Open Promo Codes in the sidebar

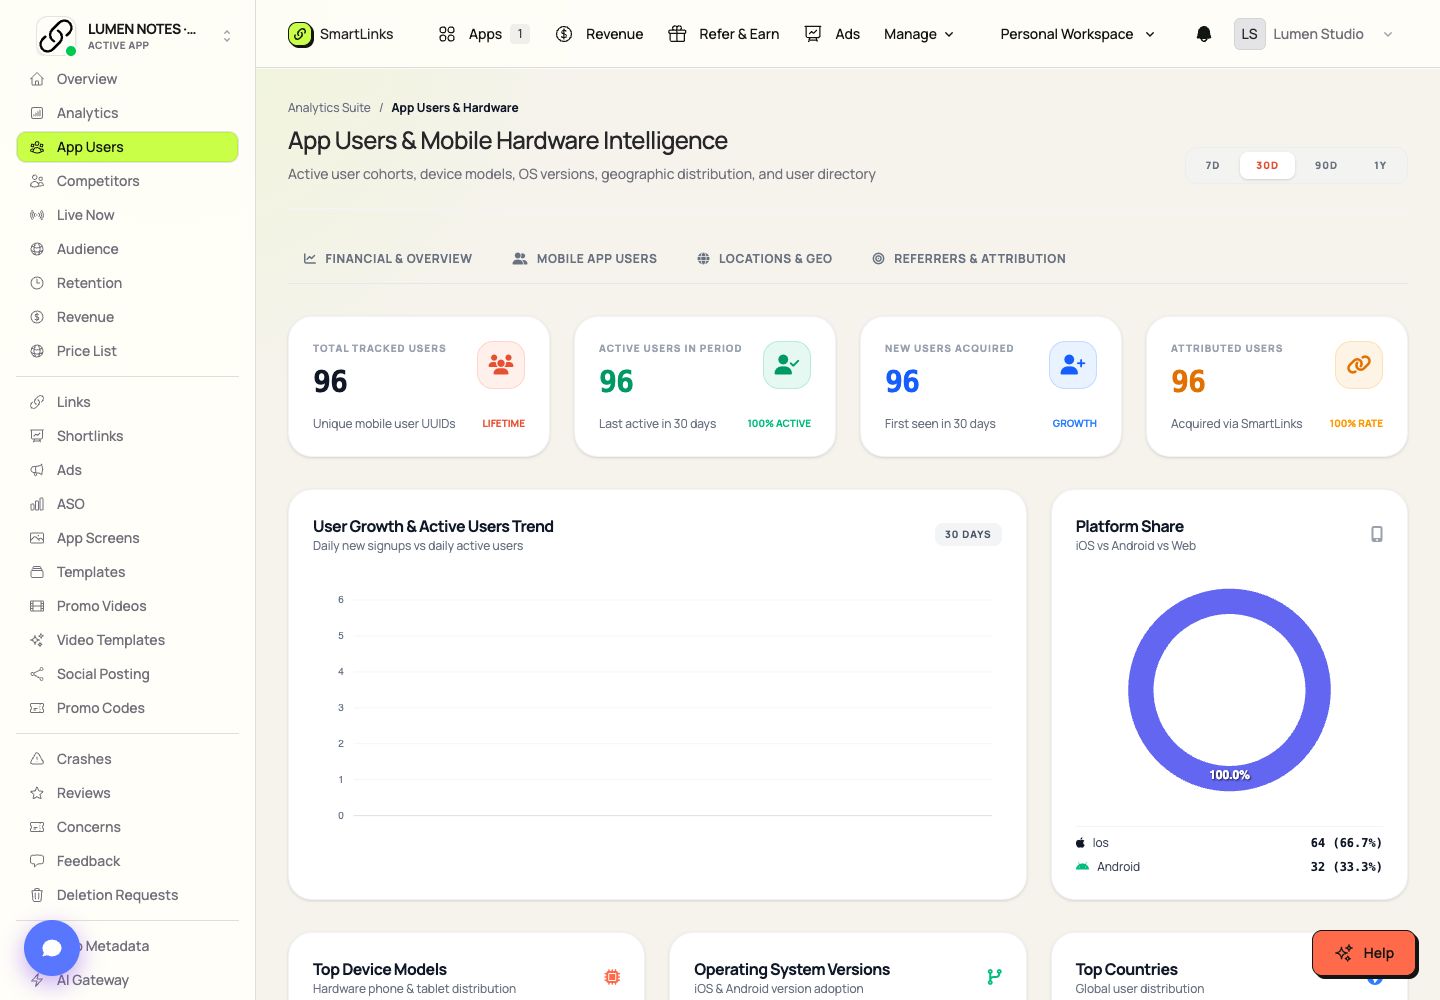[128, 708]
